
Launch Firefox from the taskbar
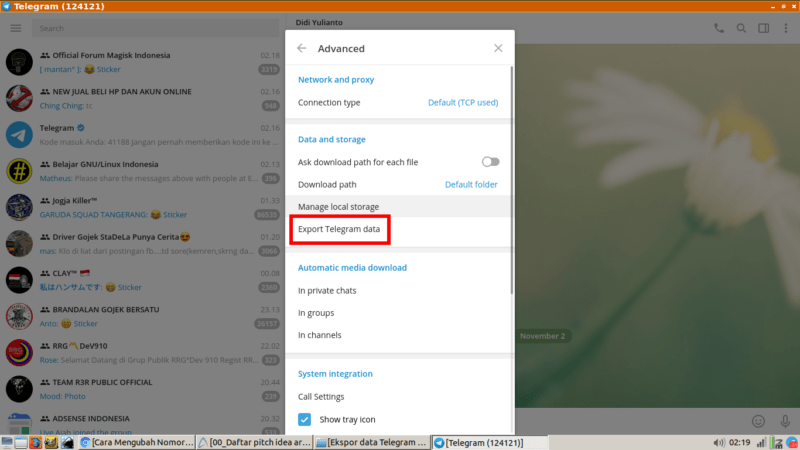[35, 443]
